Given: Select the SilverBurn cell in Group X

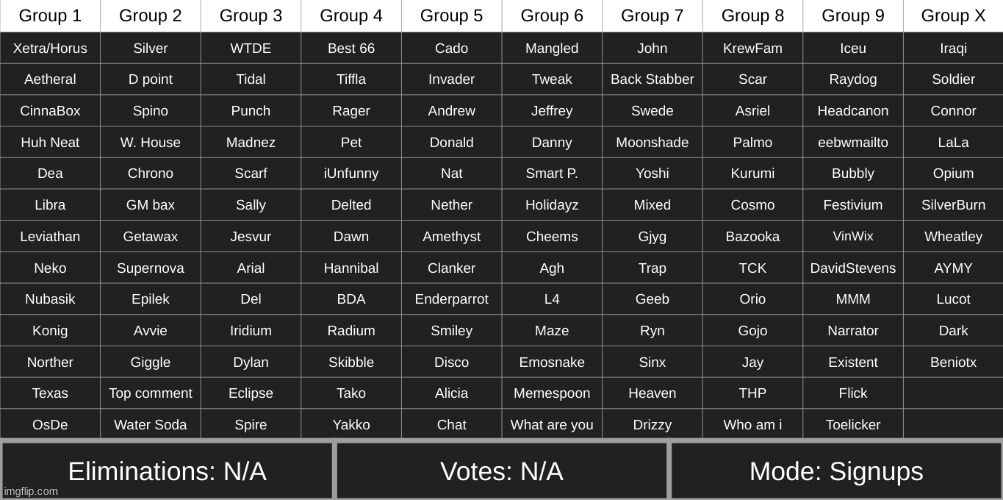Looking at the screenshot, I should tap(952, 205).
